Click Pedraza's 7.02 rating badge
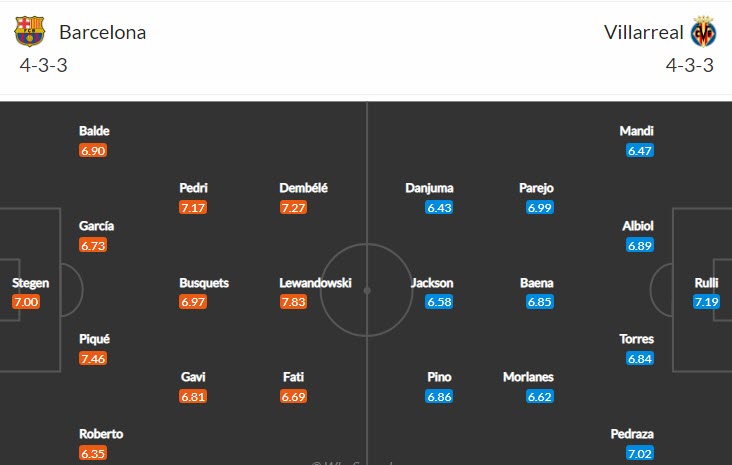 click(640, 453)
